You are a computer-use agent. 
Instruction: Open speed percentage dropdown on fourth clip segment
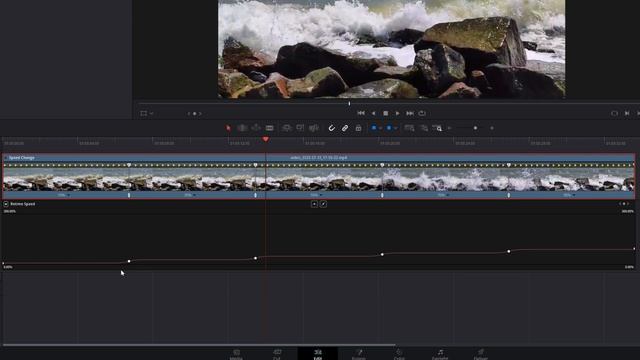click(x=447, y=196)
